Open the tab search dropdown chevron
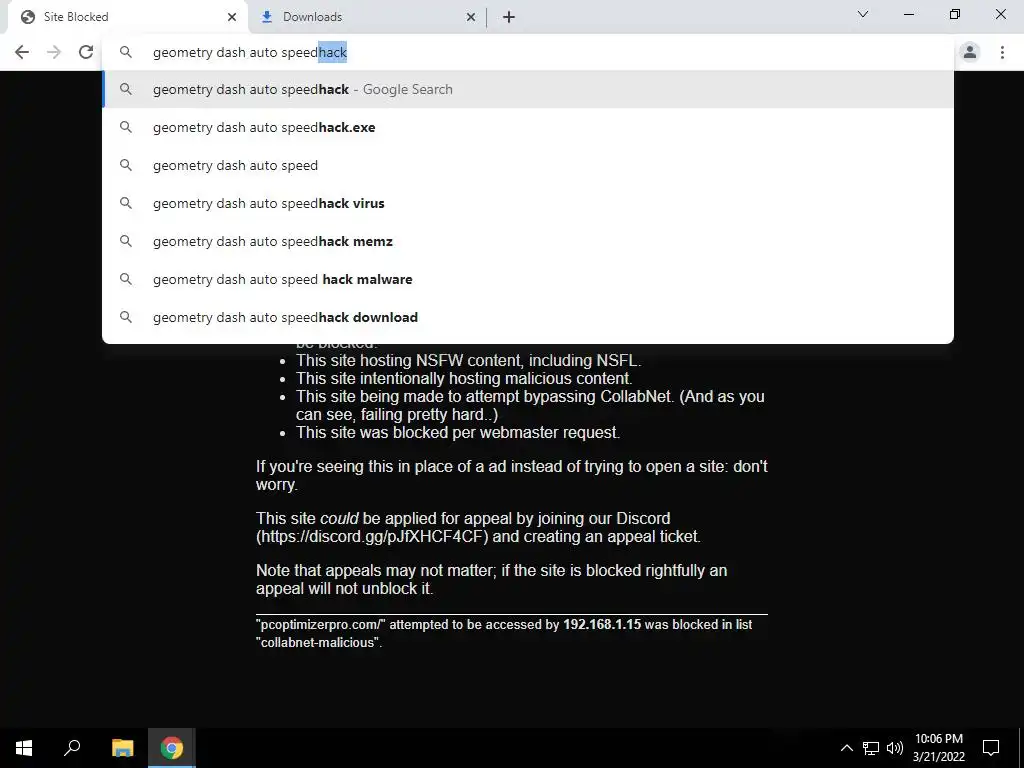This screenshot has width=1024, height=768. coord(863,14)
